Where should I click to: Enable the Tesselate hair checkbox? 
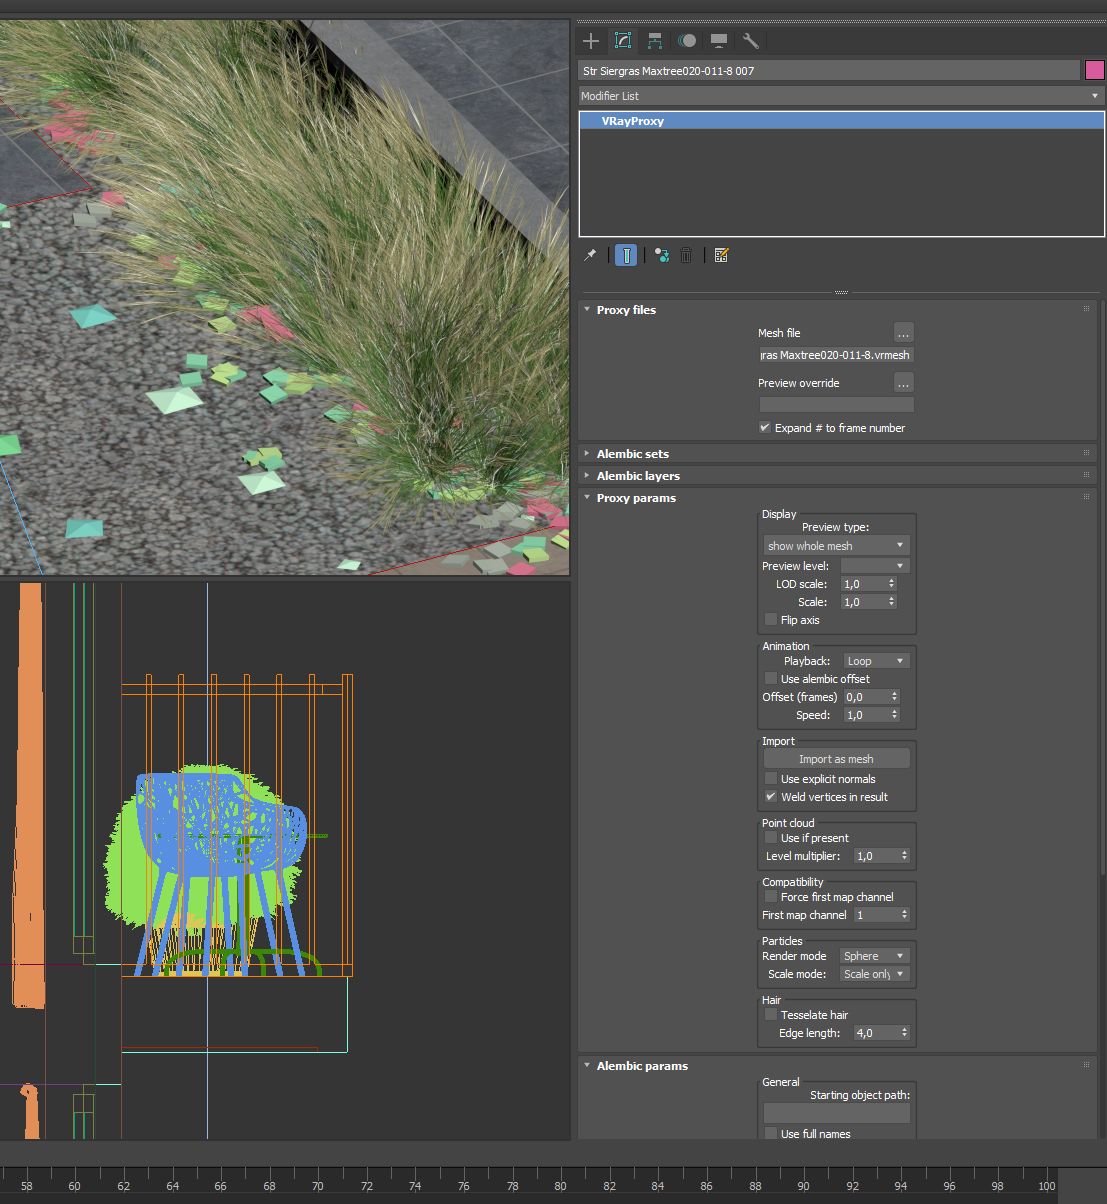click(x=771, y=1015)
